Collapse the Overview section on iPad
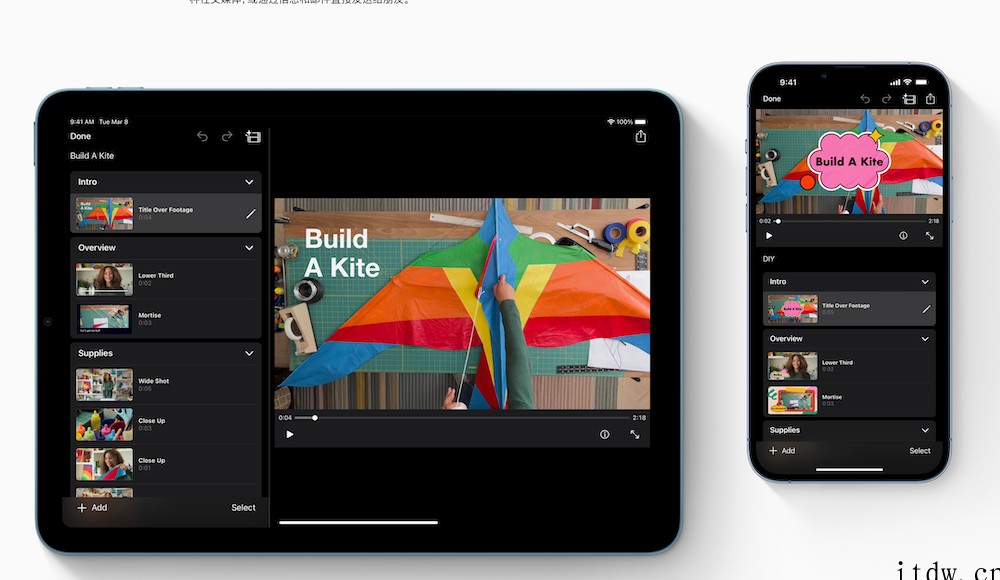 tap(249, 248)
